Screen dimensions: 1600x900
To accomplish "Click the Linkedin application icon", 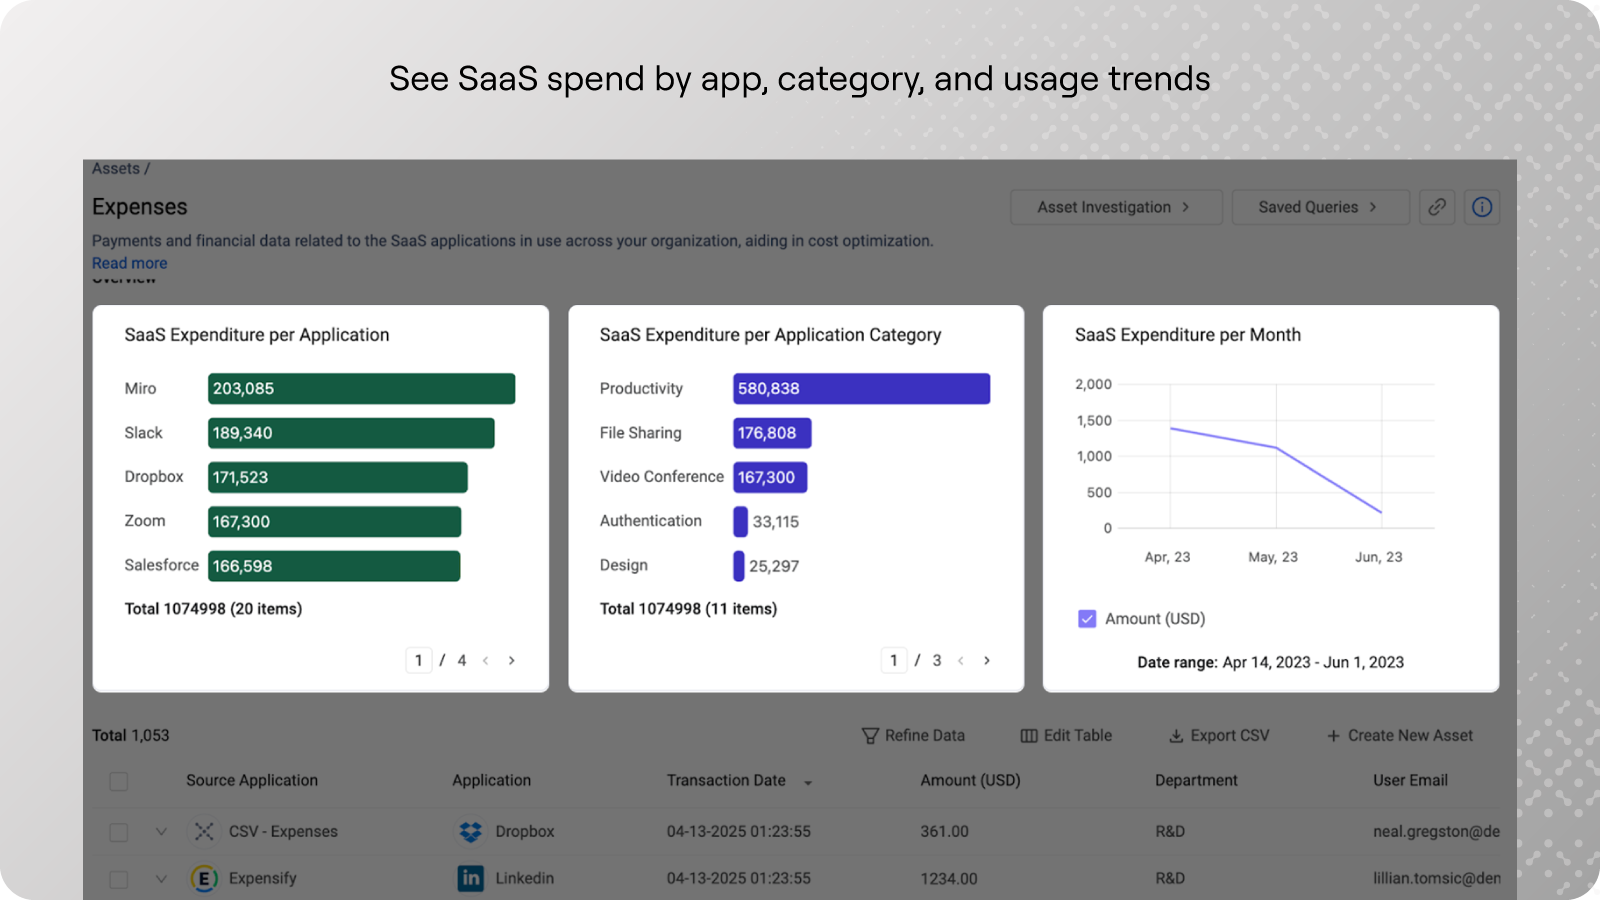I will point(470,878).
